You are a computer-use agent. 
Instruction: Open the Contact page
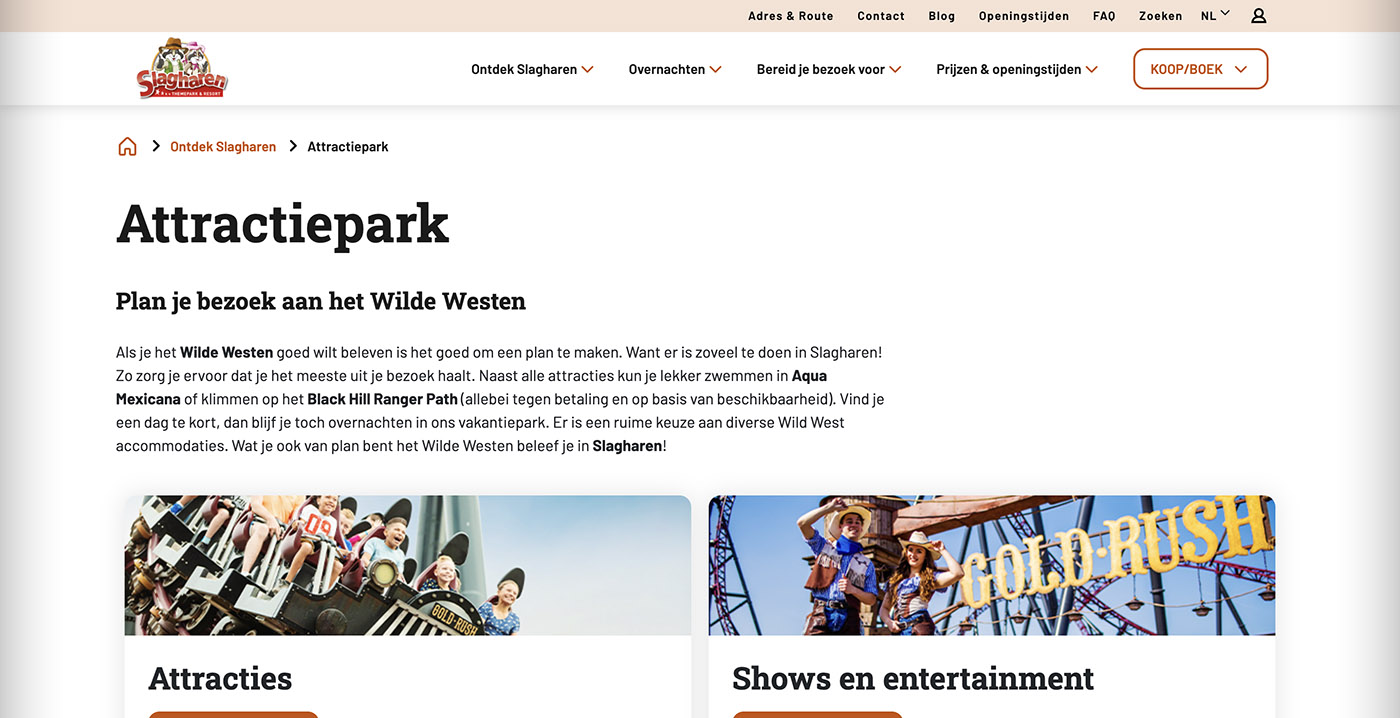pyautogui.click(x=881, y=16)
